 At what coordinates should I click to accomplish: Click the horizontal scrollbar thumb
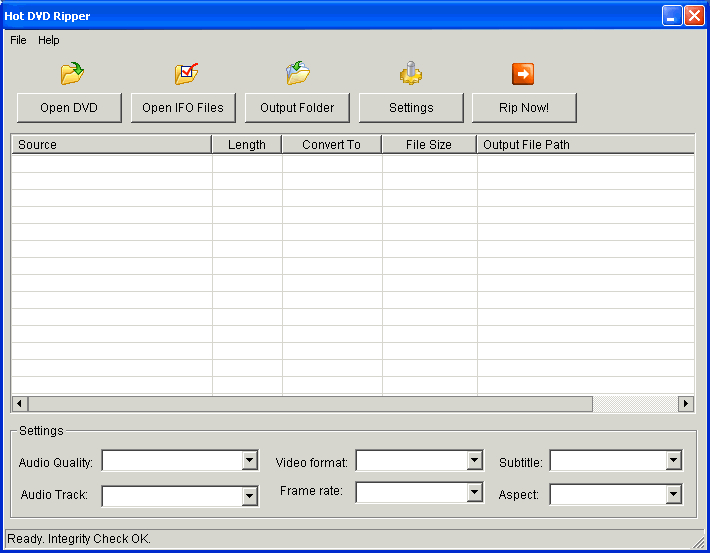pyautogui.click(x=310, y=404)
